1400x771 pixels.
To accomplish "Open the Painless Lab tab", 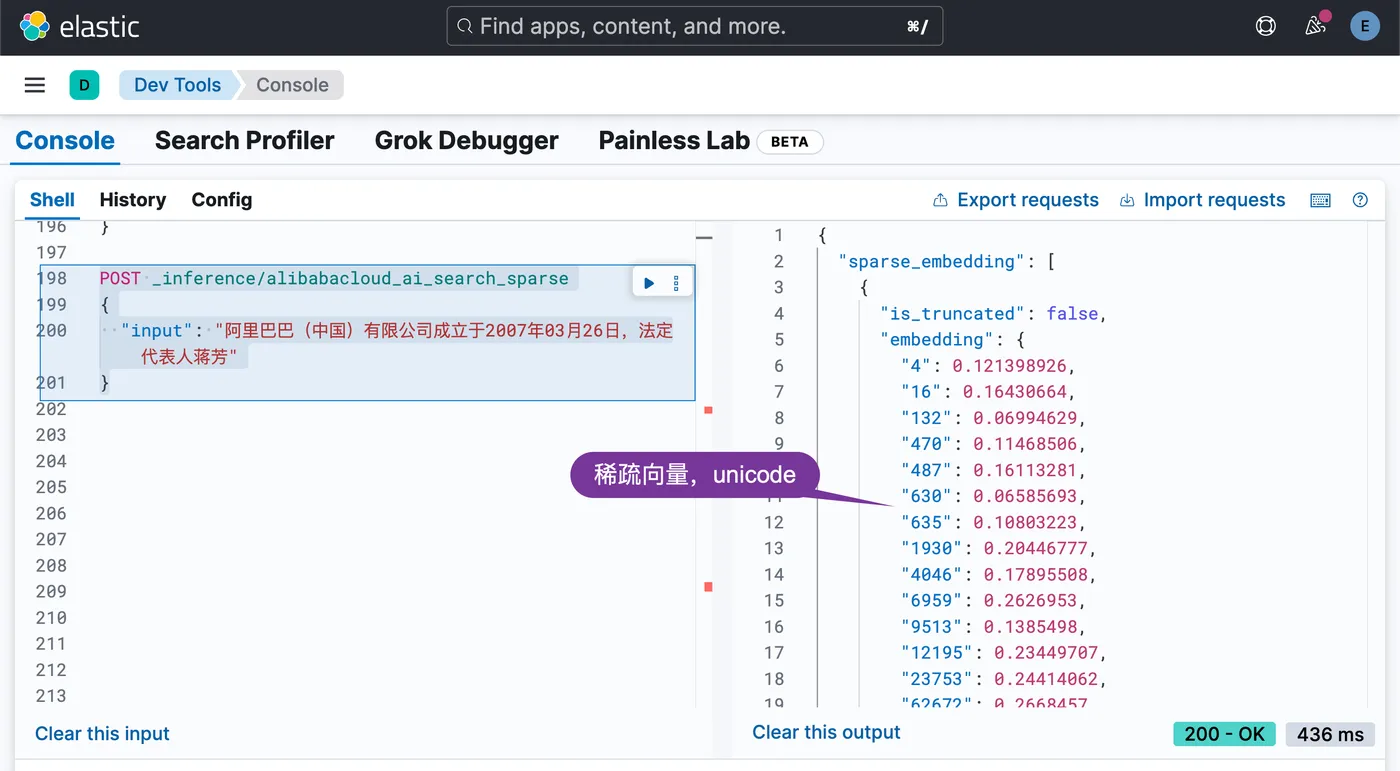I will [x=674, y=141].
